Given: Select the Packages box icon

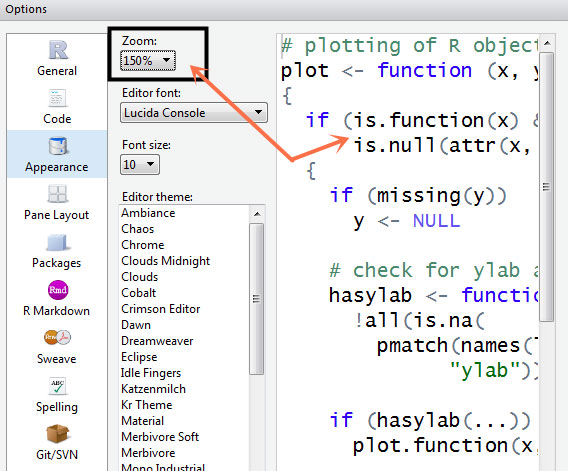Looking at the screenshot, I should pos(57,242).
